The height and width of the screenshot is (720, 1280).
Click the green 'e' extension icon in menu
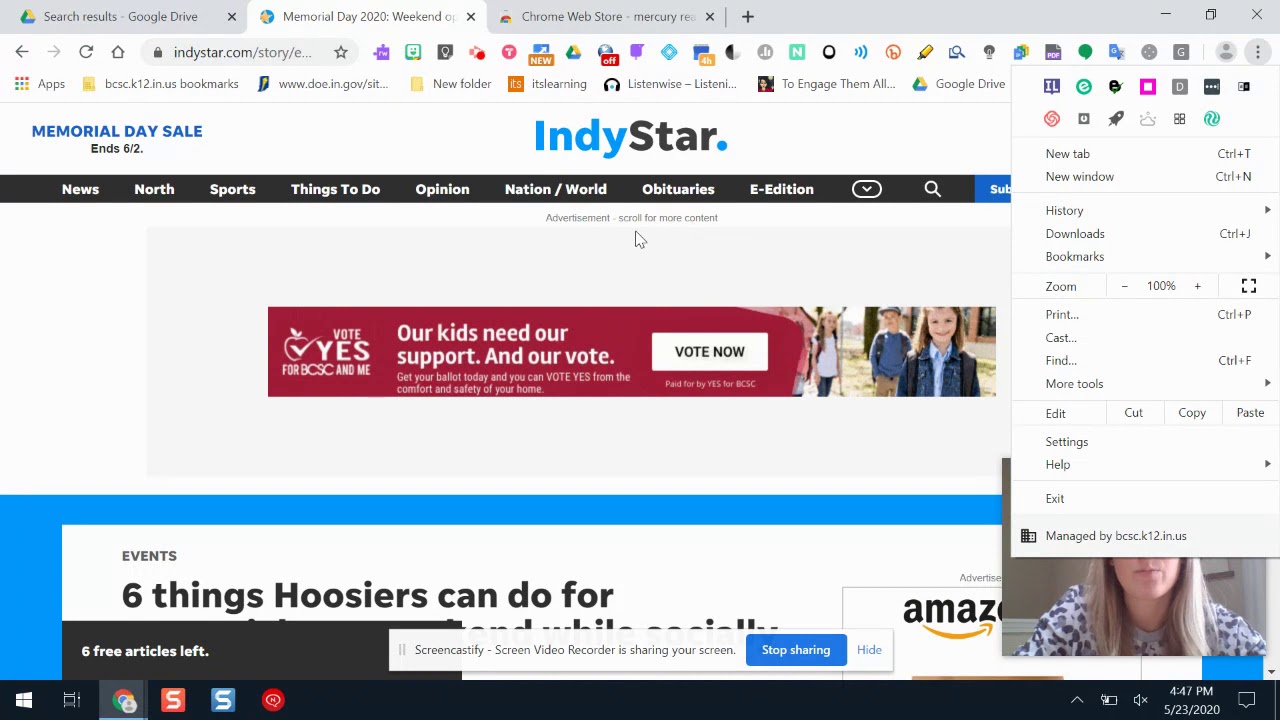[x=1084, y=87]
